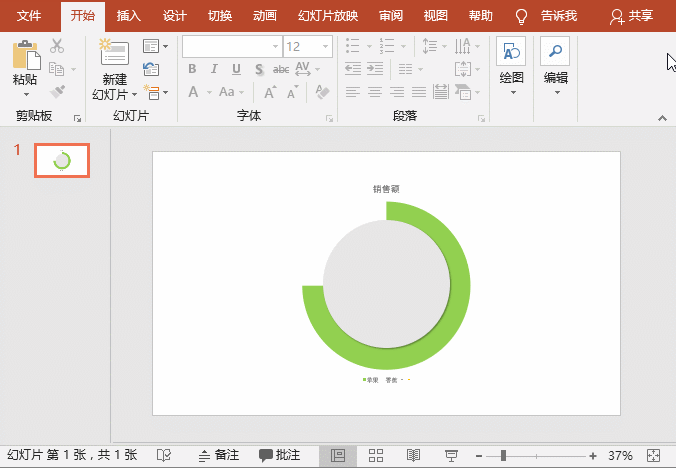The height and width of the screenshot is (468, 676).
Task: Fit slide to current window
Action: click(x=653, y=456)
